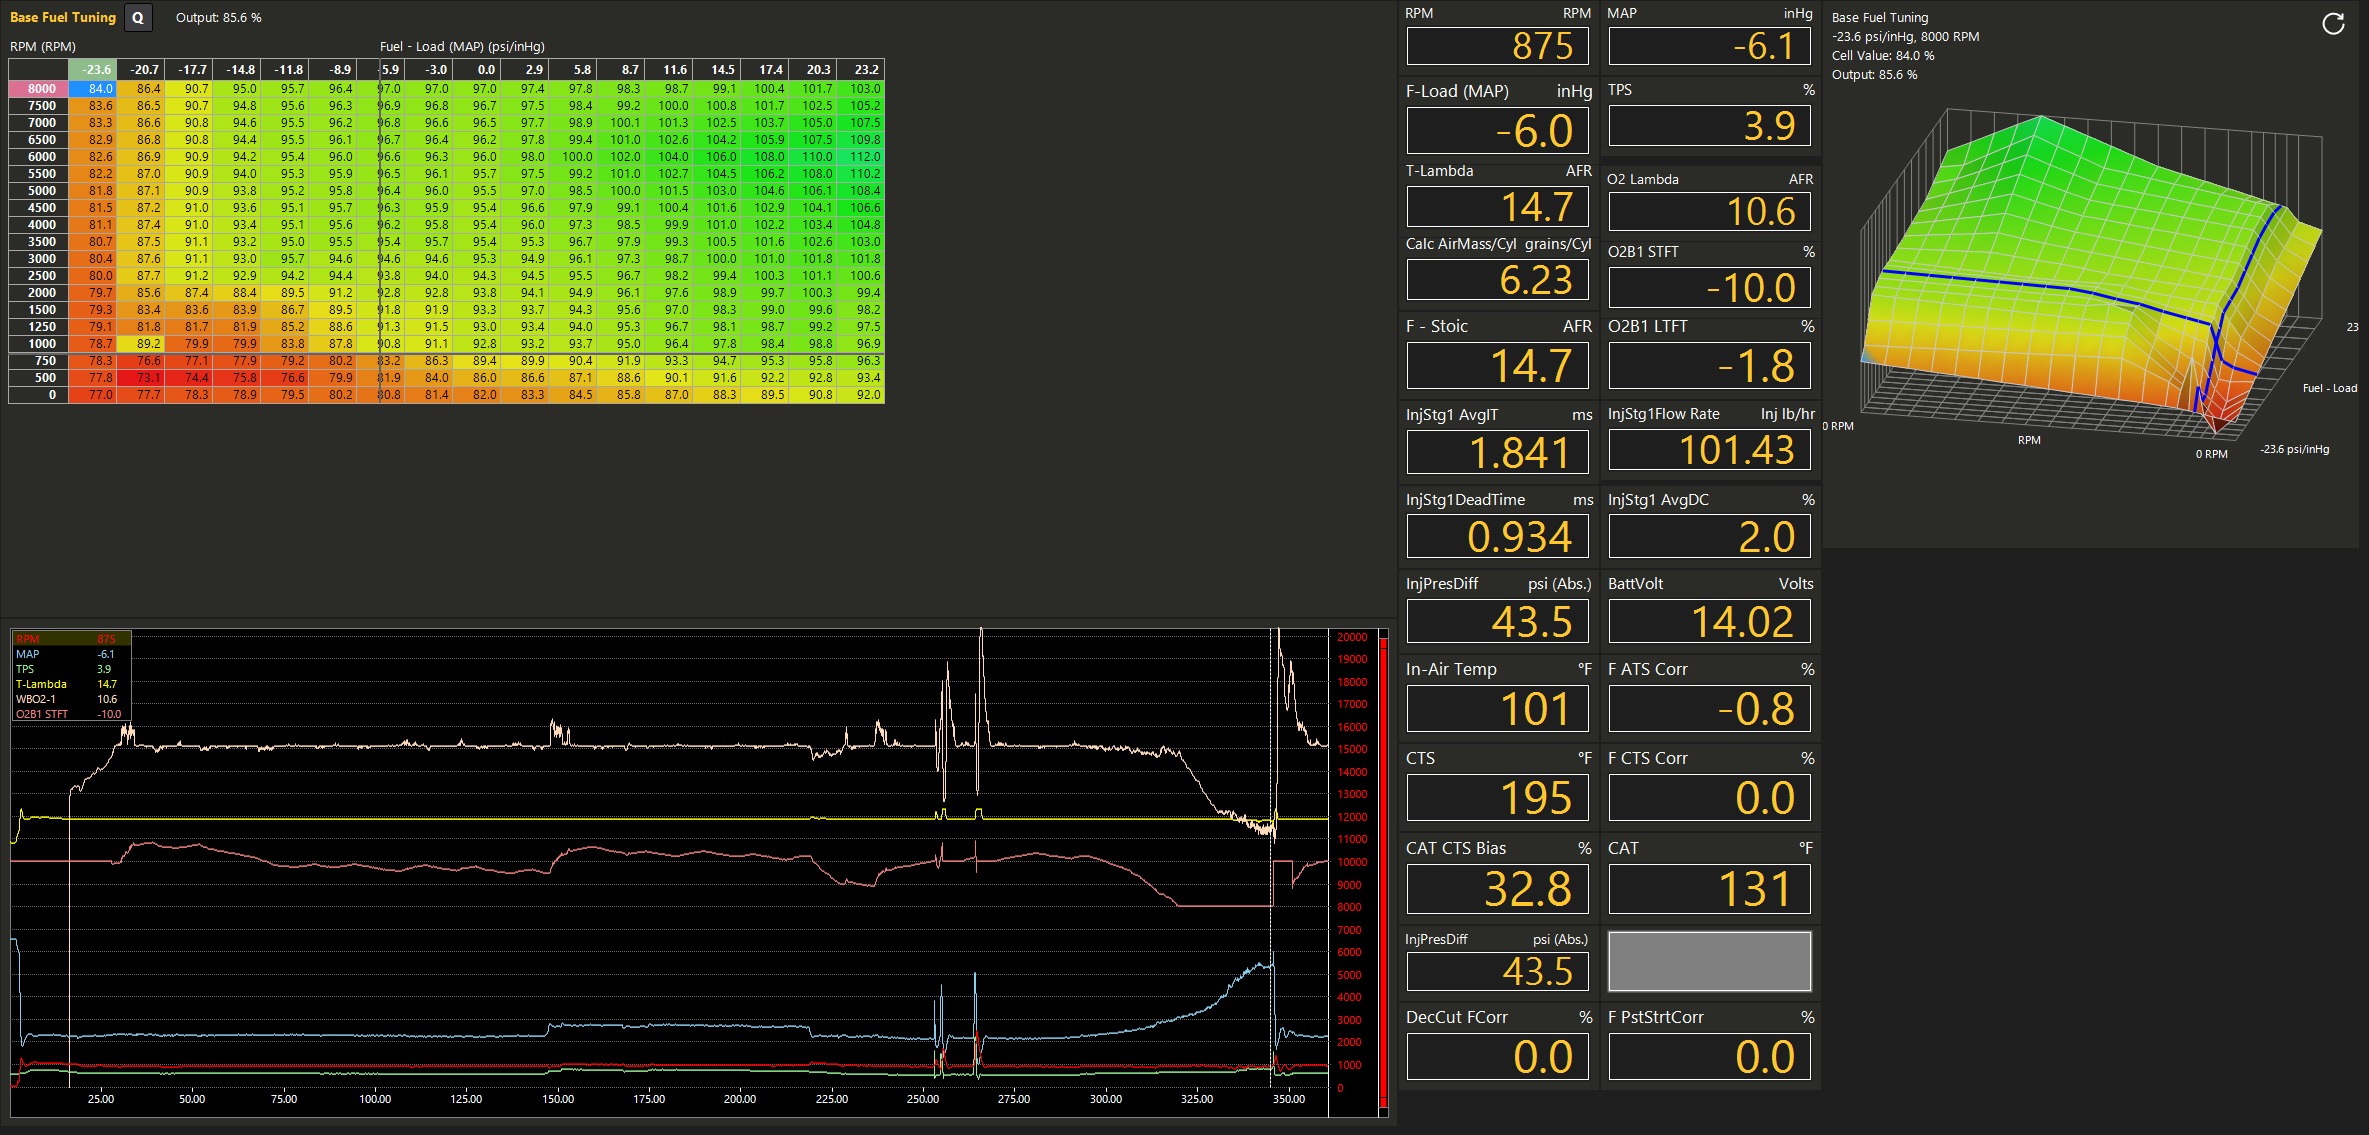
Task: Click the DecCut FCorr gauge value 0.0
Action: coord(1497,1057)
